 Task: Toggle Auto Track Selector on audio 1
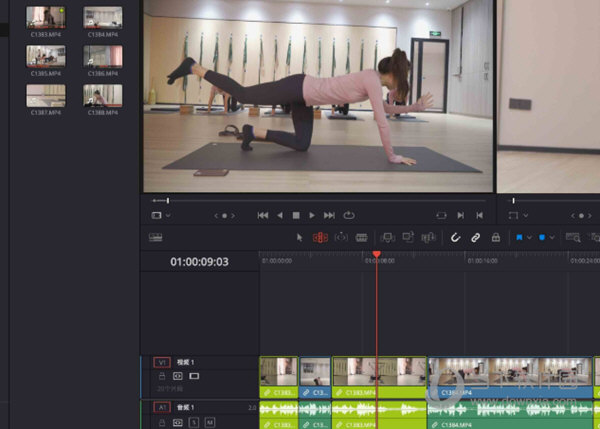tap(178, 422)
